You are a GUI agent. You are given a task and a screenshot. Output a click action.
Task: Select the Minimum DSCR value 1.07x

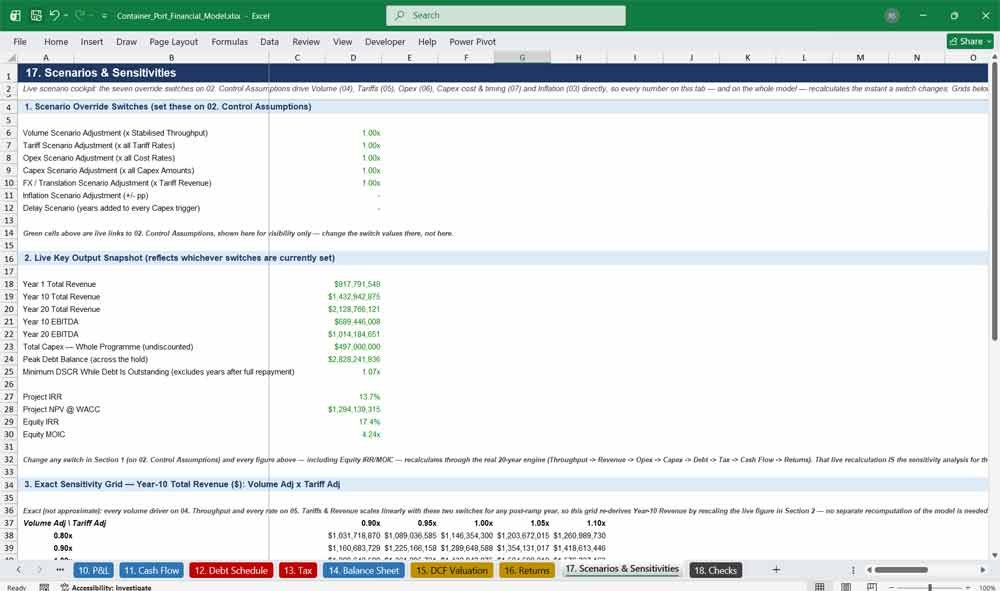[x=353, y=372]
